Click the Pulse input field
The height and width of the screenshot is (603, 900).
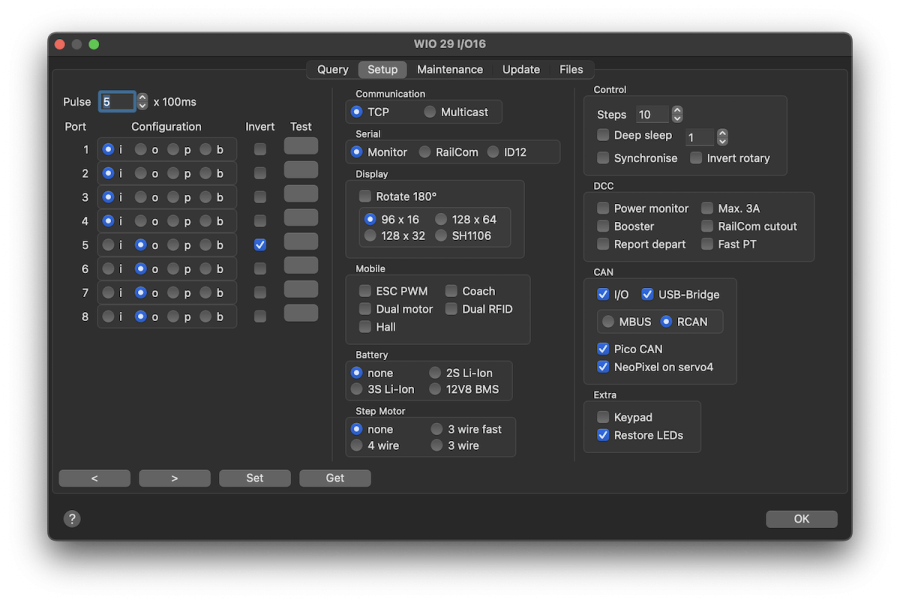116,102
